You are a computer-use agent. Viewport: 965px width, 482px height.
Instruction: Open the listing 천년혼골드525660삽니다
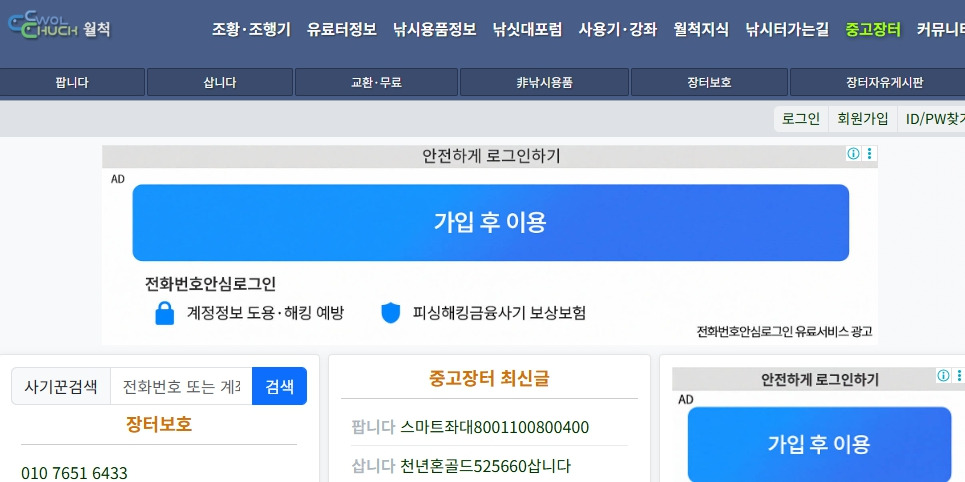(x=485, y=465)
